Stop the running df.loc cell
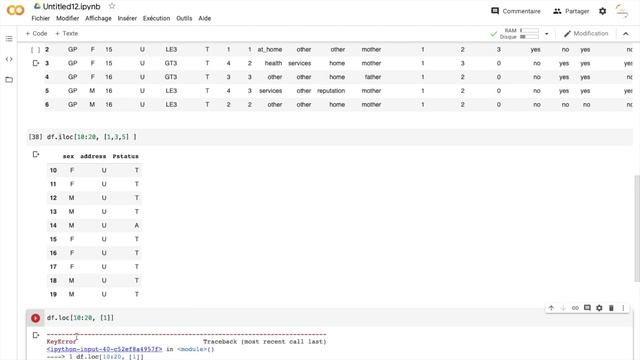 pos(36,318)
